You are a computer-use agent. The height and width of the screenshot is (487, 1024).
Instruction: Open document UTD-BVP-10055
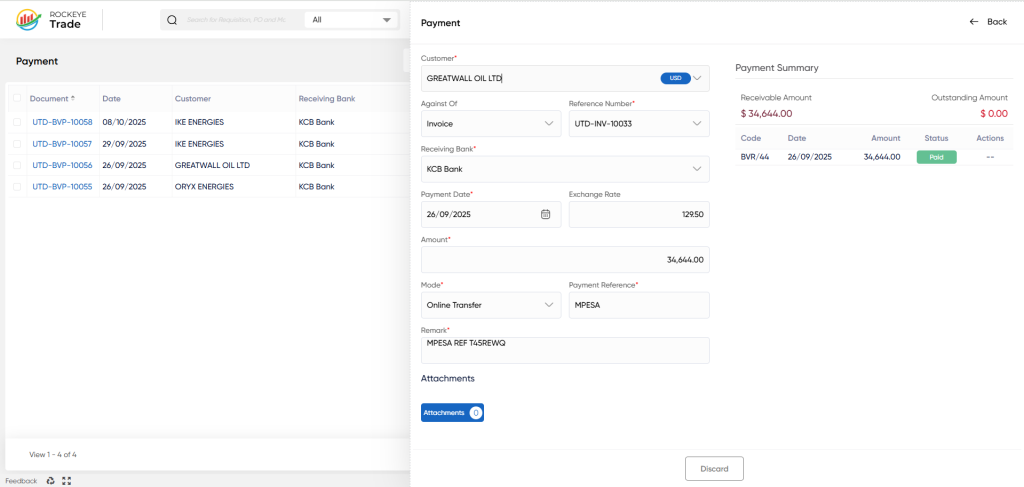[x=62, y=187]
